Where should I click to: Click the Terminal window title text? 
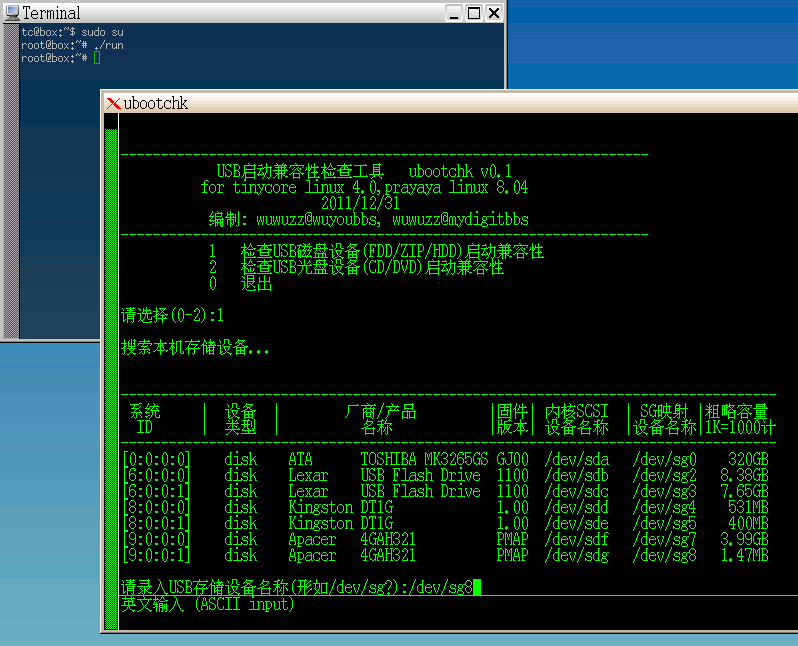tap(51, 13)
